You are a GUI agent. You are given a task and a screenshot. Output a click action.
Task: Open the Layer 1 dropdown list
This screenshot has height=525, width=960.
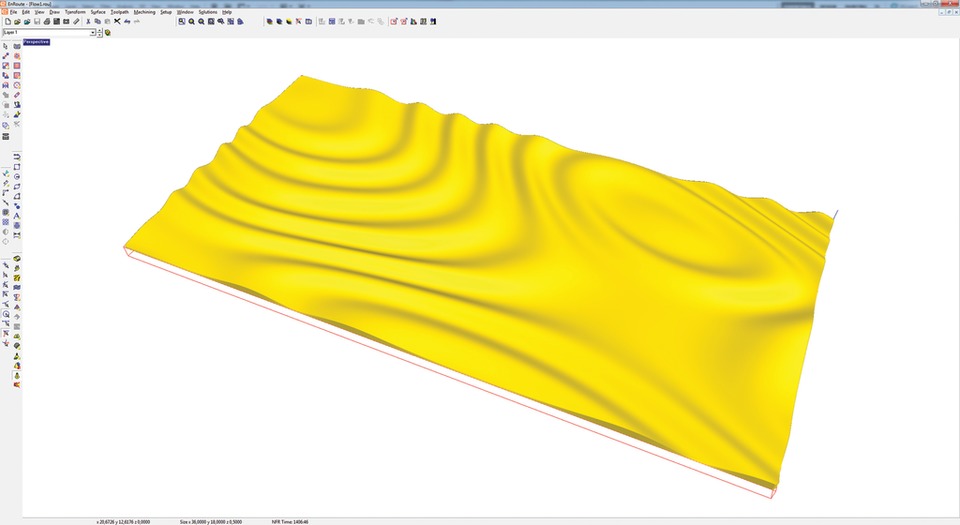click(x=93, y=33)
